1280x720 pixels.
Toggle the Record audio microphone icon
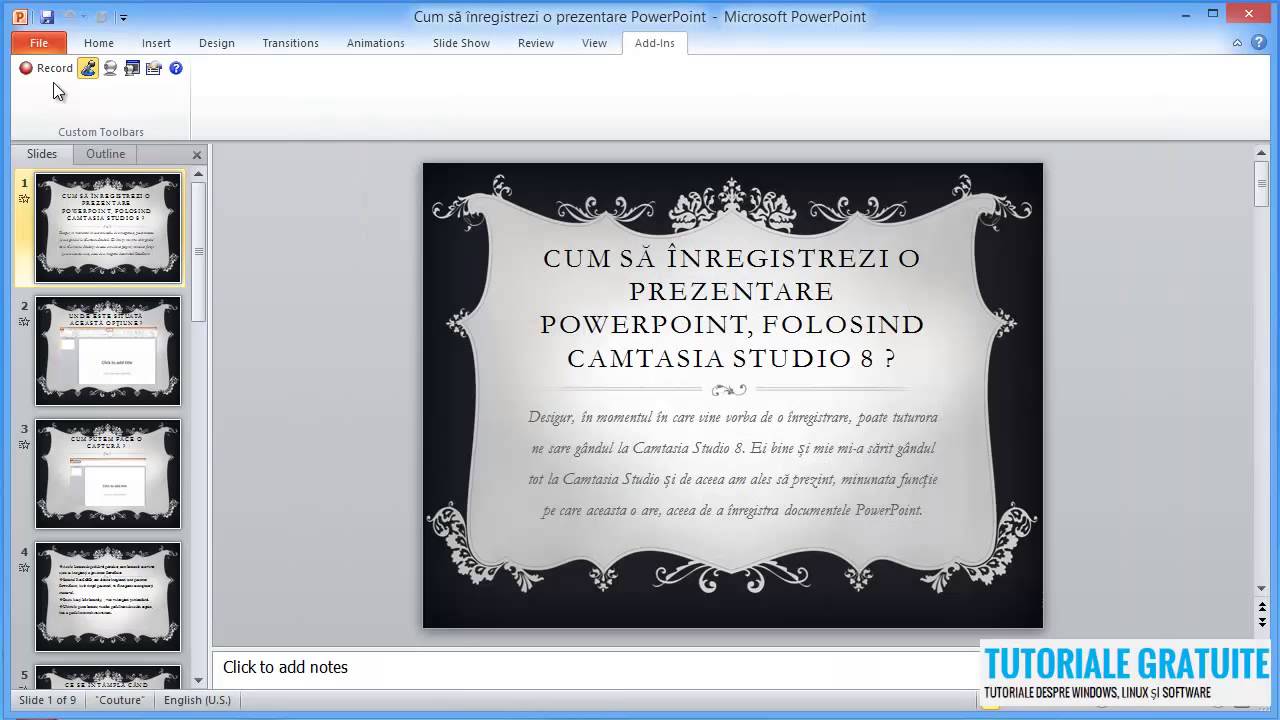coord(88,68)
